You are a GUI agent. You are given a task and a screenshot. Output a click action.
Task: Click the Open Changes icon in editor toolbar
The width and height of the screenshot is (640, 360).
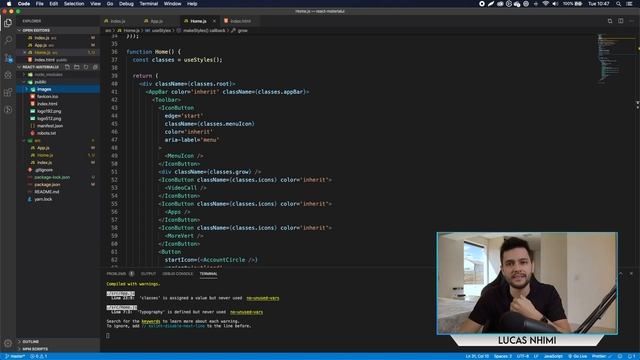610,21
